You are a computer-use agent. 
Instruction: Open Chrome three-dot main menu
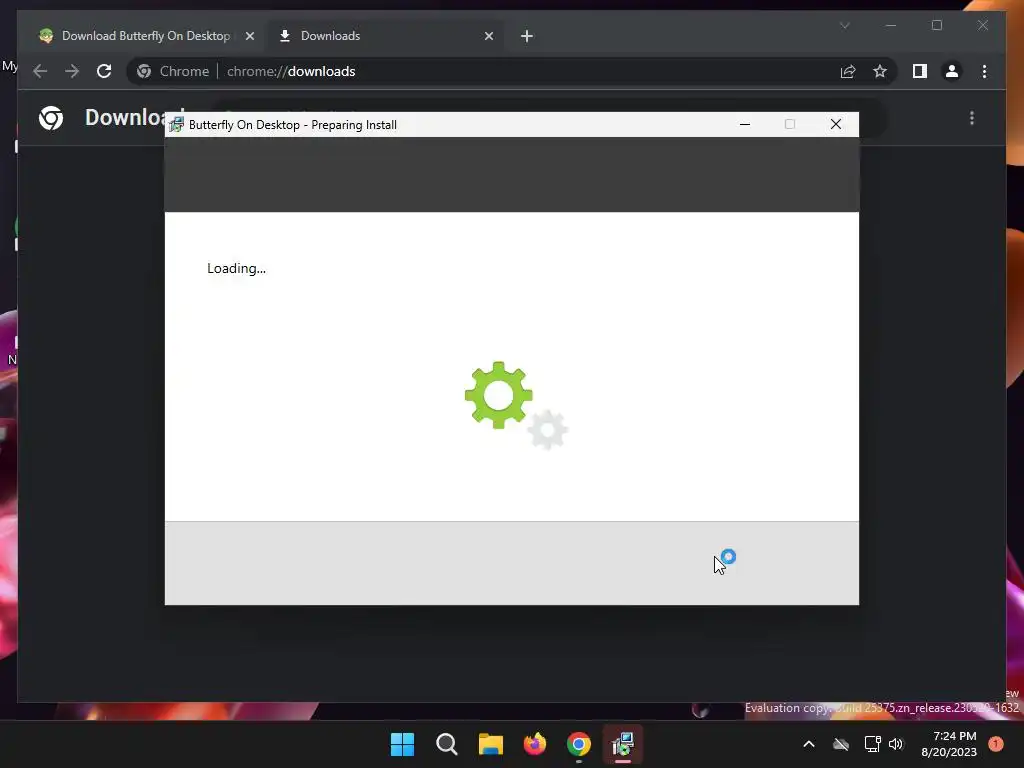click(x=984, y=71)
